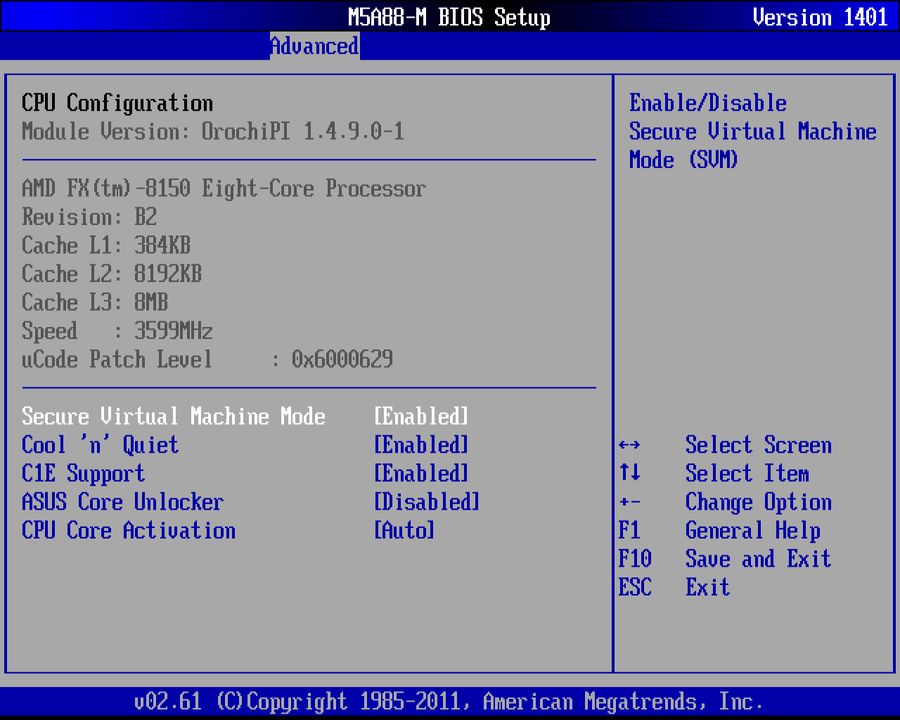Click the American Megatrends copyright footer

point(448,702)
